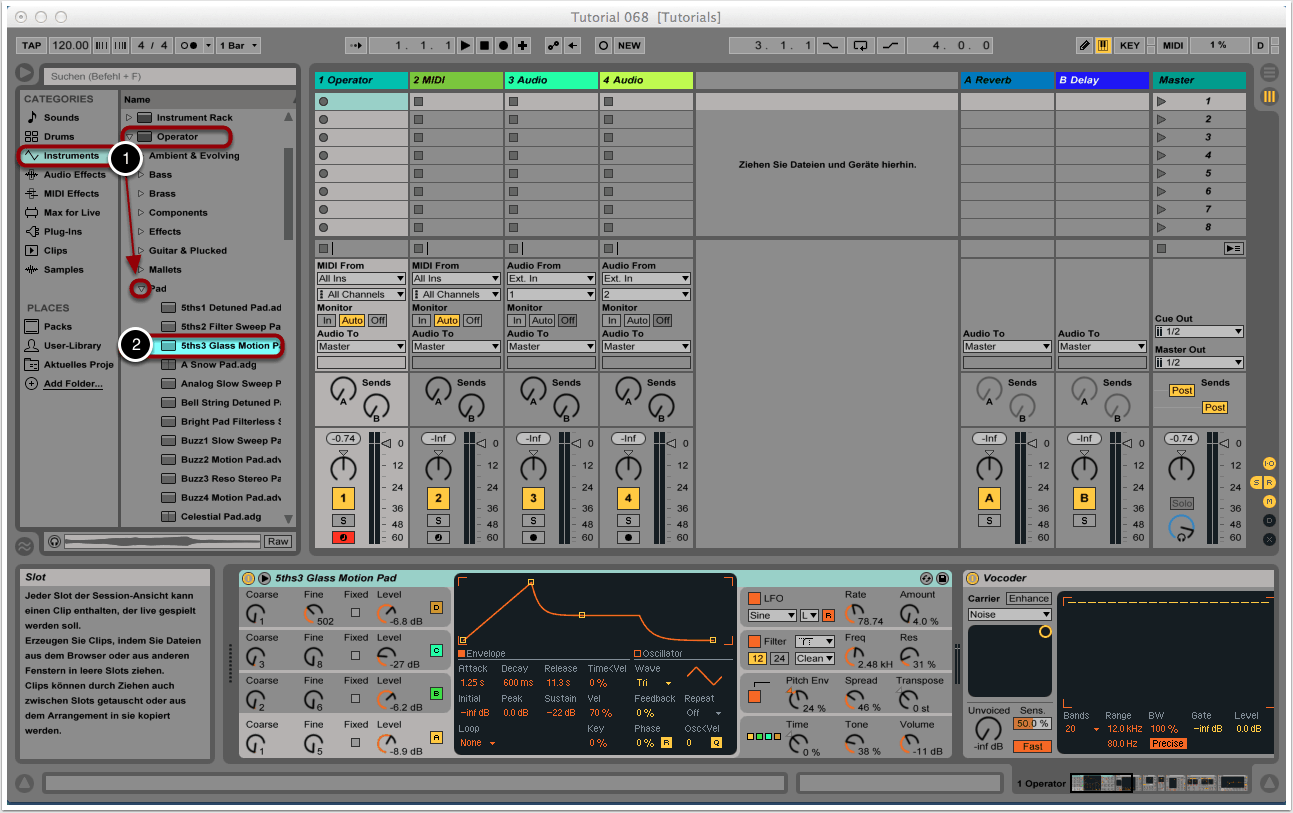
Task: Click the Stop button in transport
Action: click(x=484, y=46)
